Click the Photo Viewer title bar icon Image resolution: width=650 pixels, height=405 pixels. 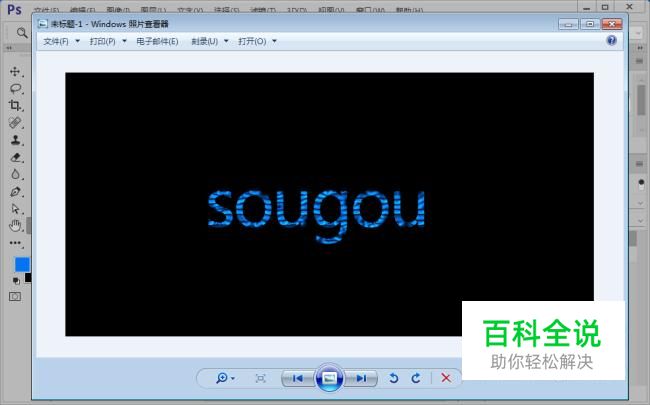[x=43, y=24]
